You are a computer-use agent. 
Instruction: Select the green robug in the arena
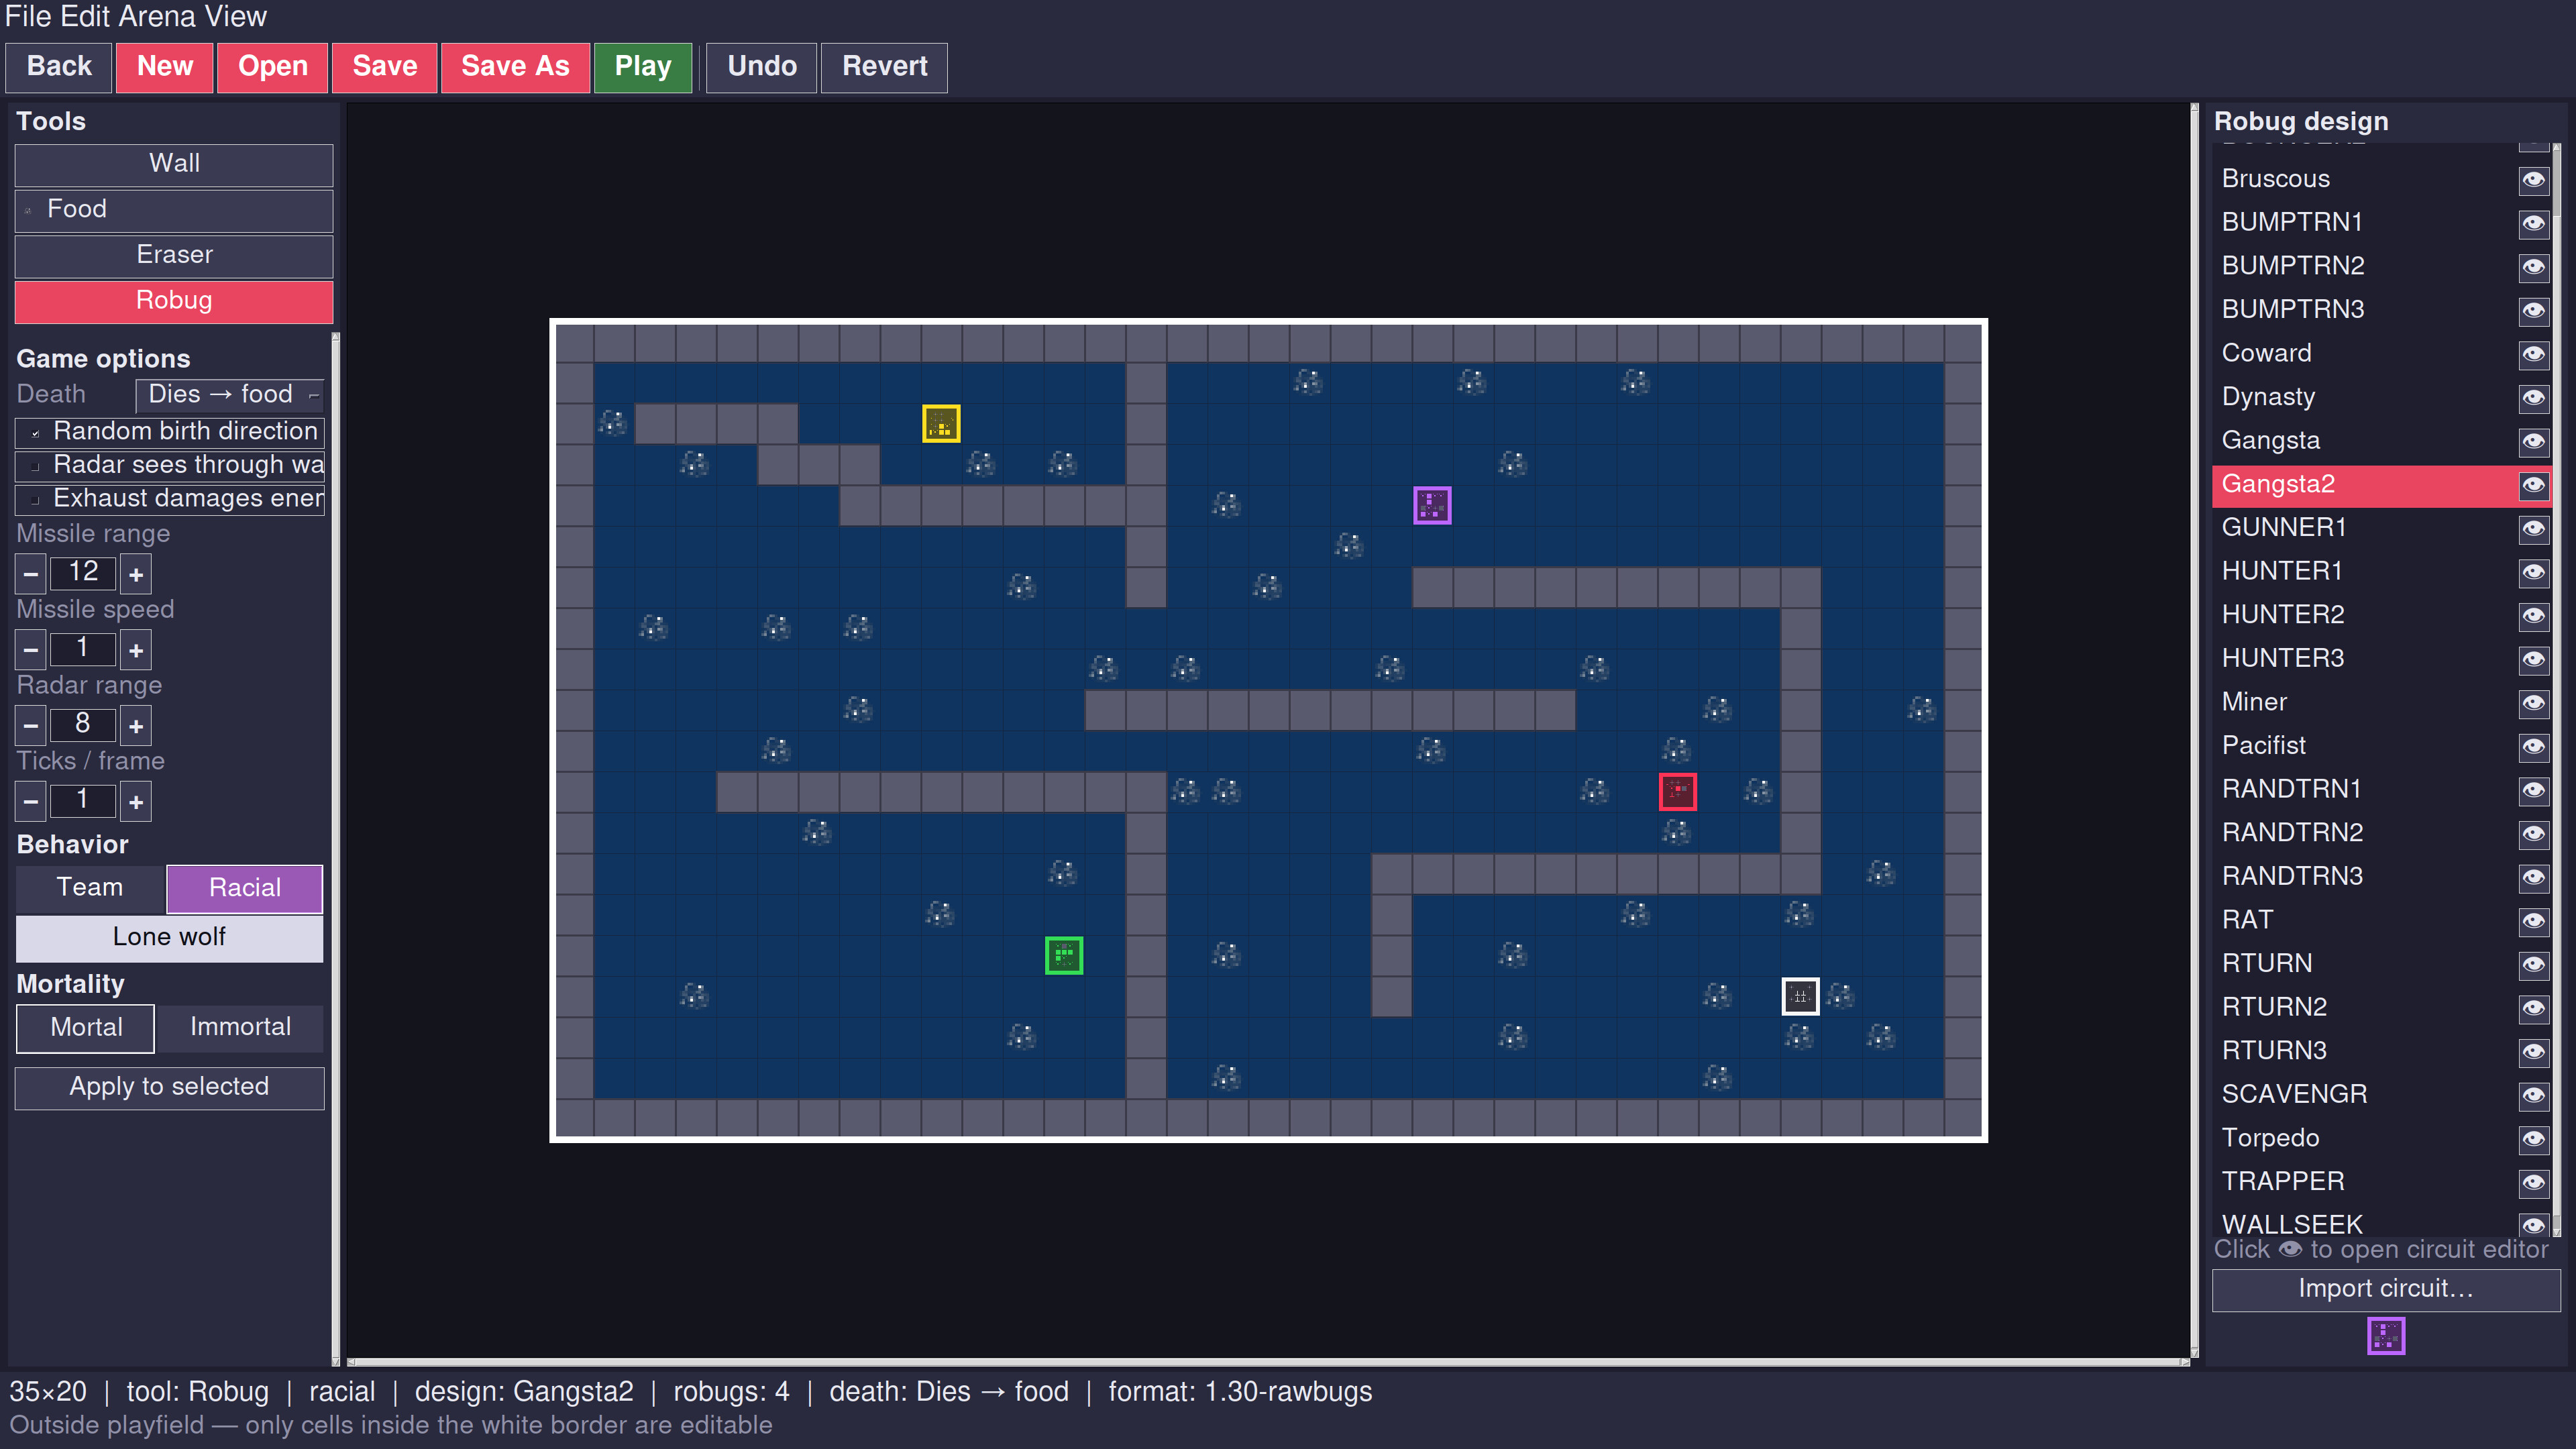(x=1063, y=956)
